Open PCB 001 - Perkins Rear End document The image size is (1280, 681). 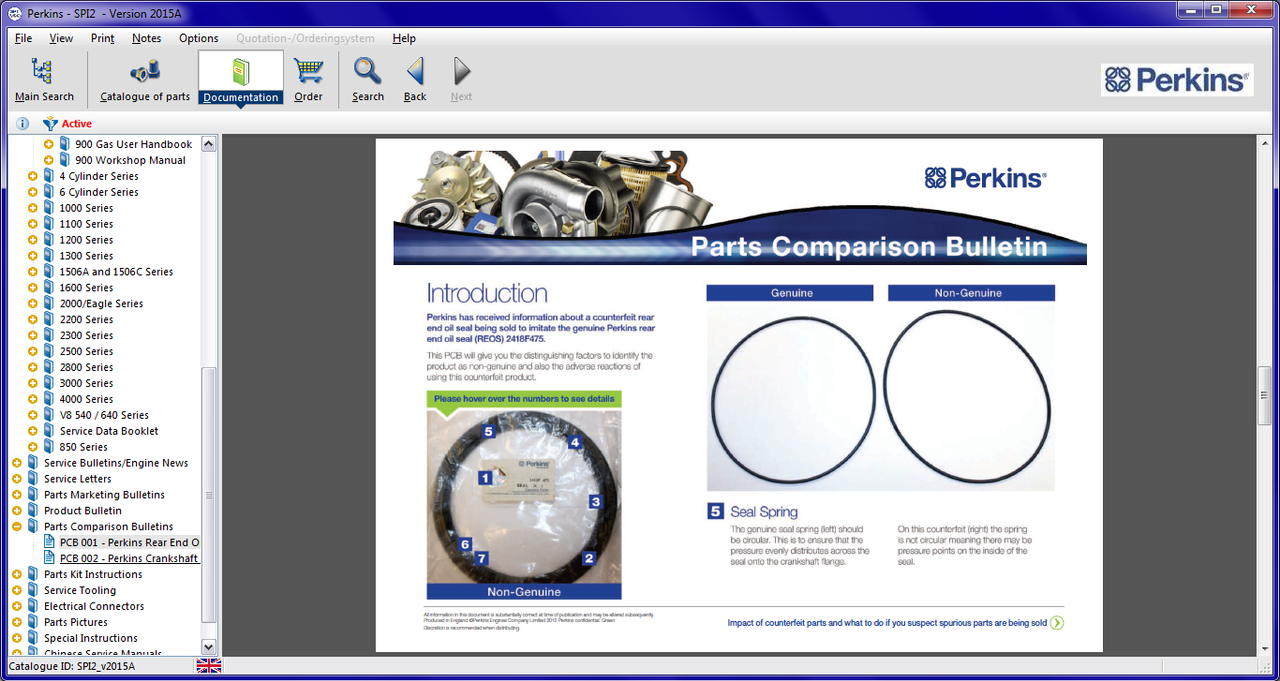pos(129,542)
